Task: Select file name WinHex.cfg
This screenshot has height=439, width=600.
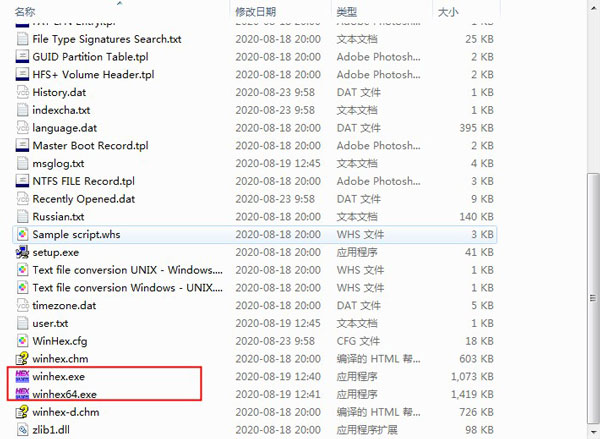Action: [60, 341]
